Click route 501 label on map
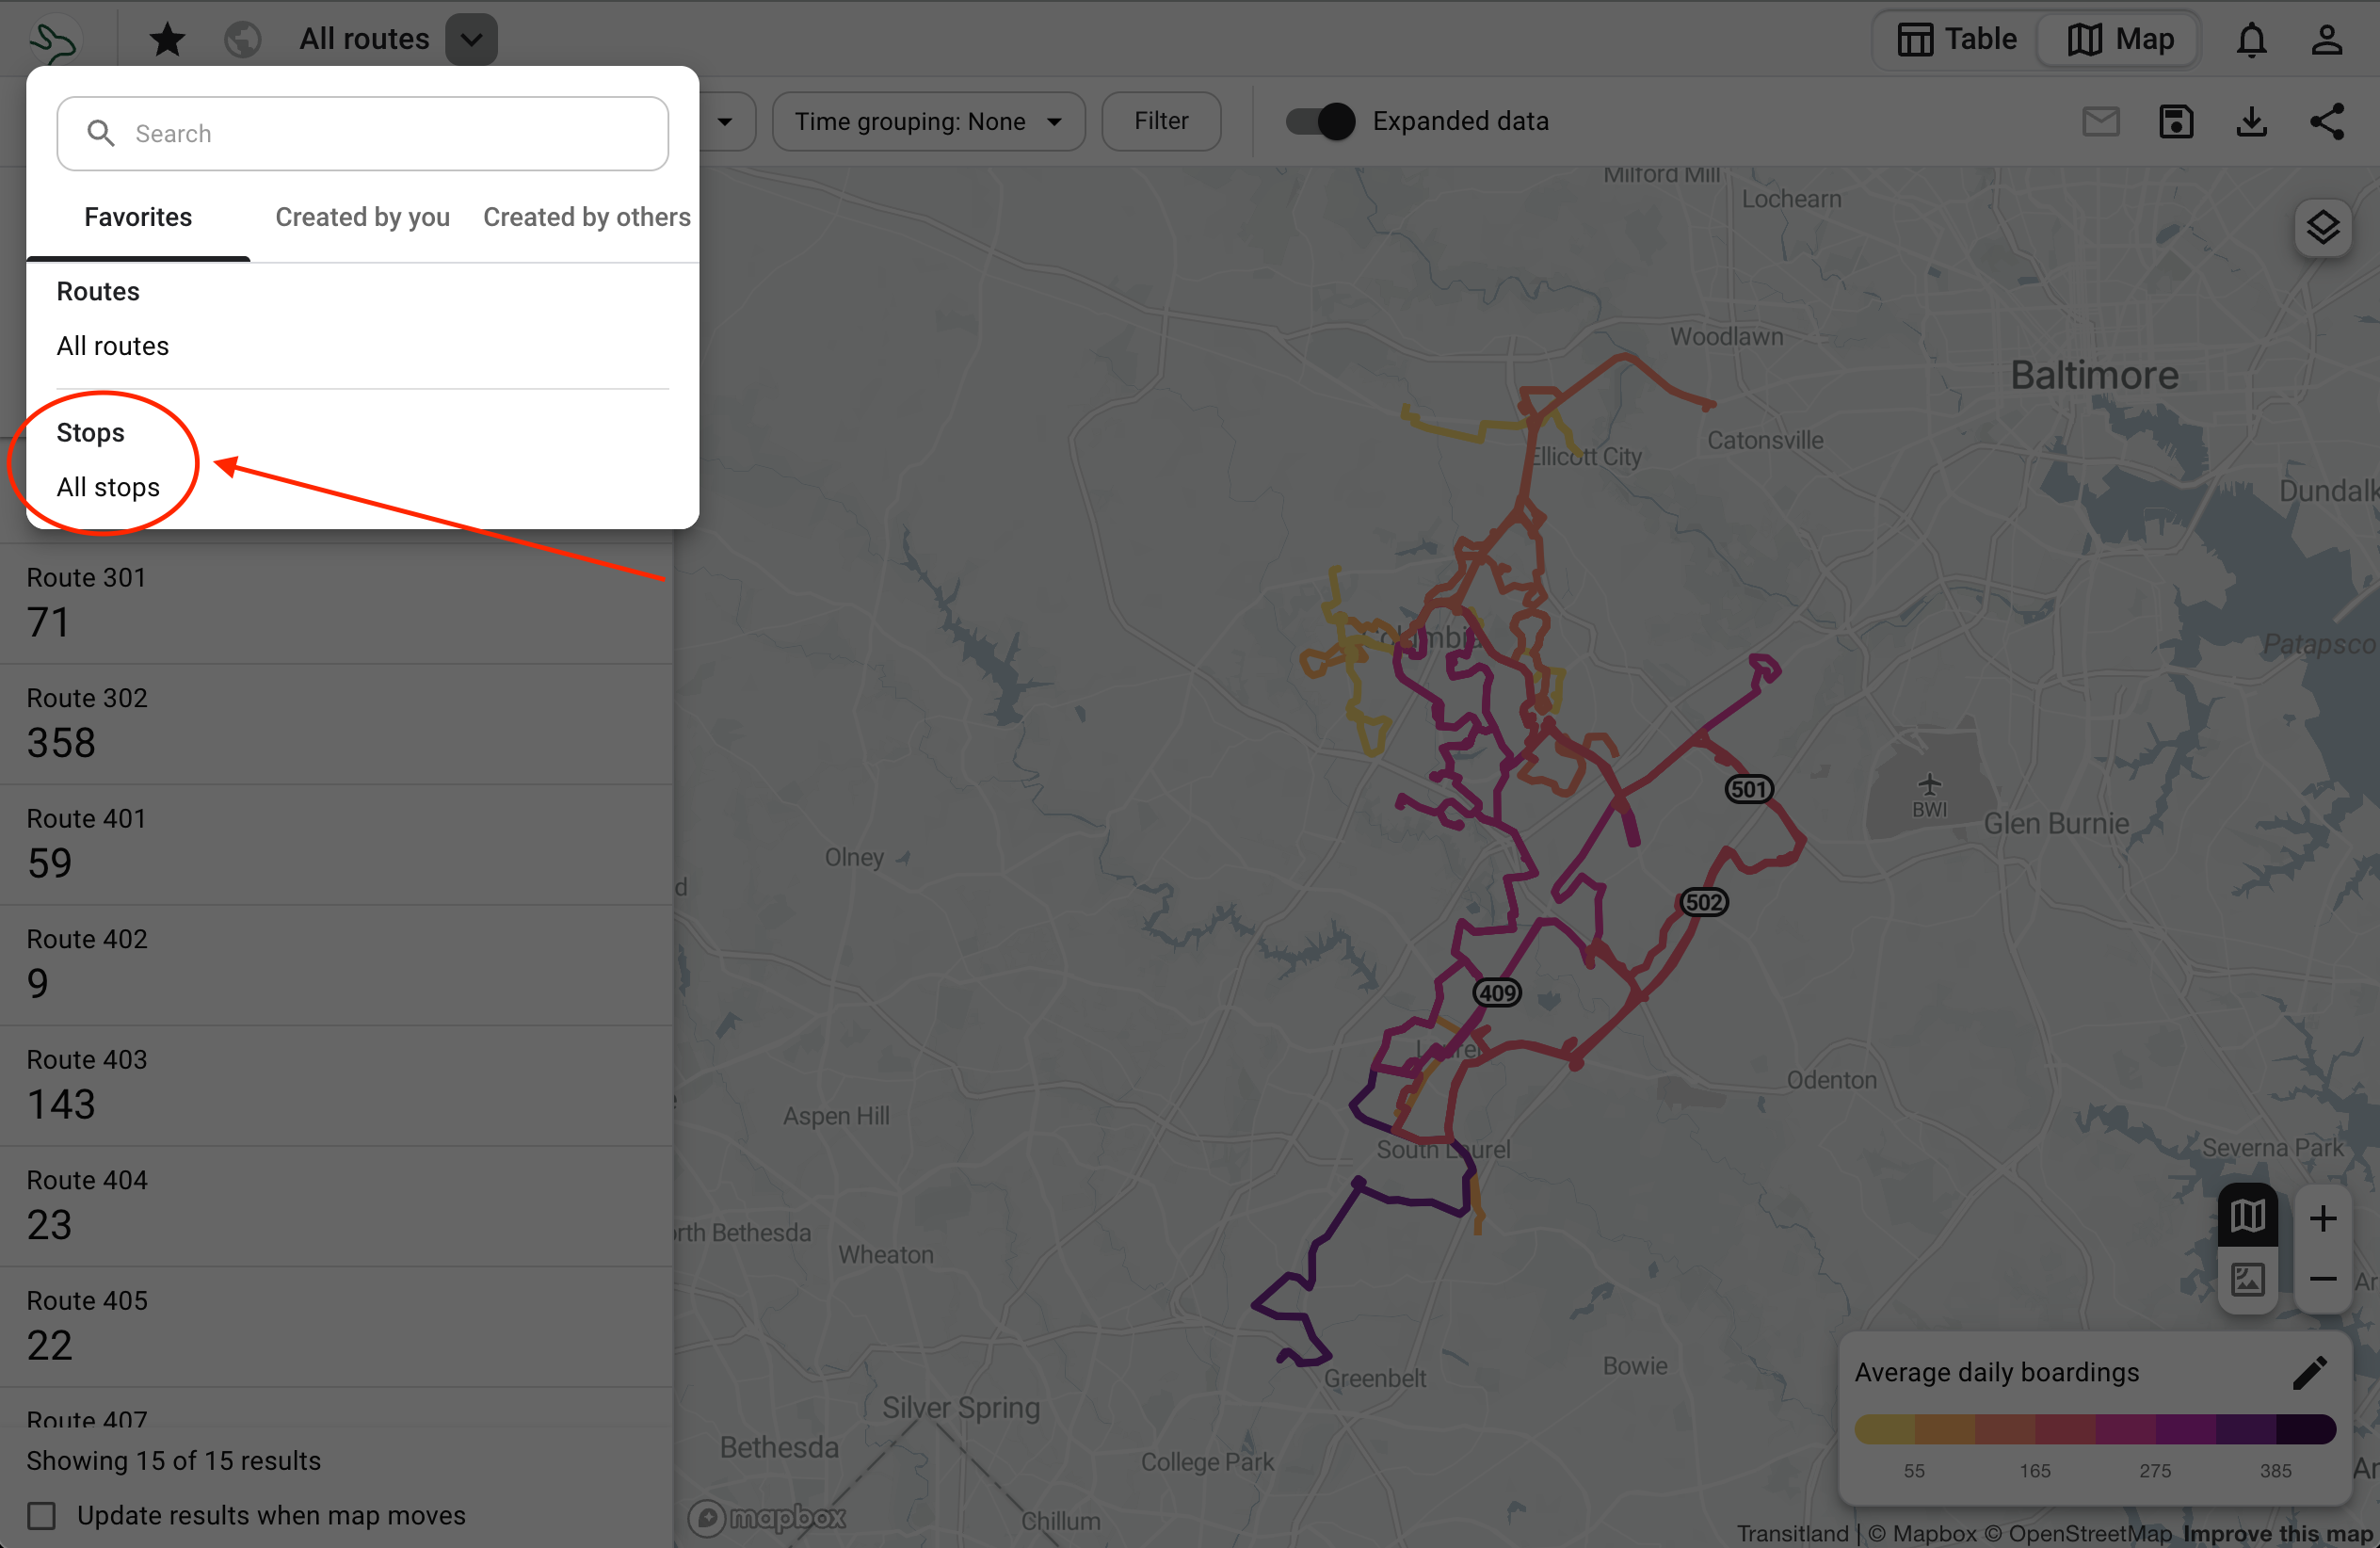The height and width of the screenshot is (1548, 2380). tap(1749, 789)
